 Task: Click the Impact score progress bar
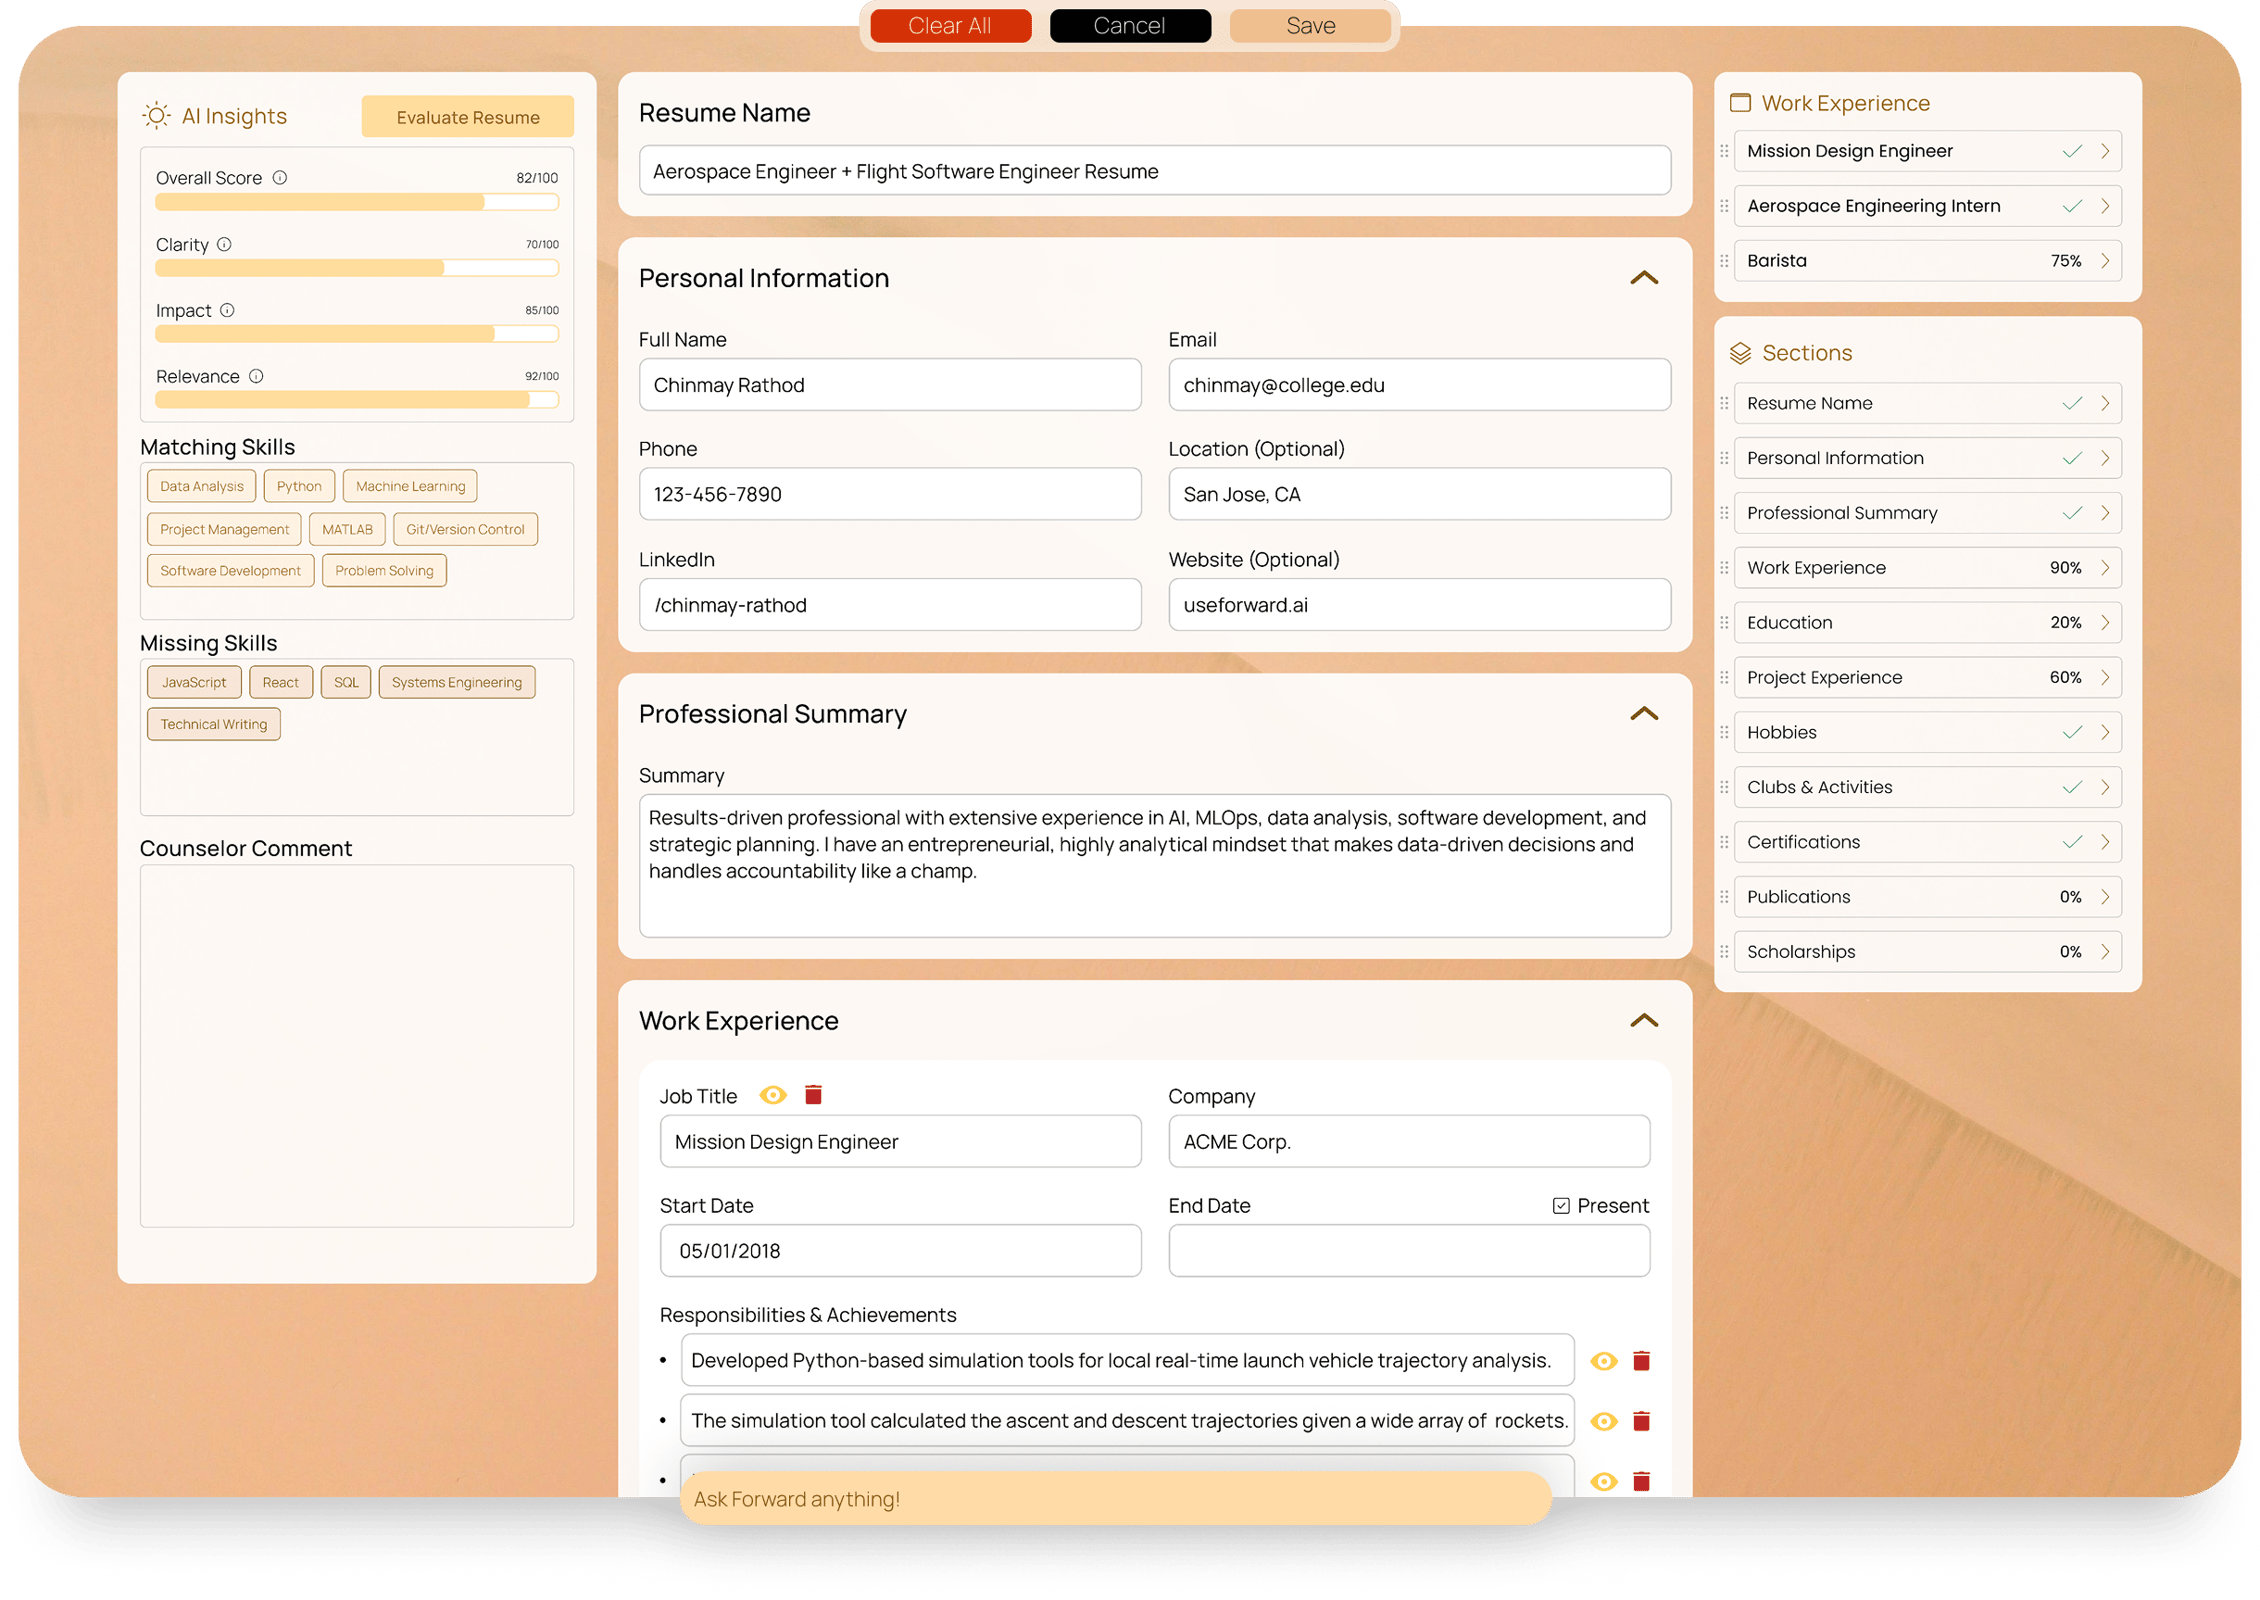(x=356, y=334)
